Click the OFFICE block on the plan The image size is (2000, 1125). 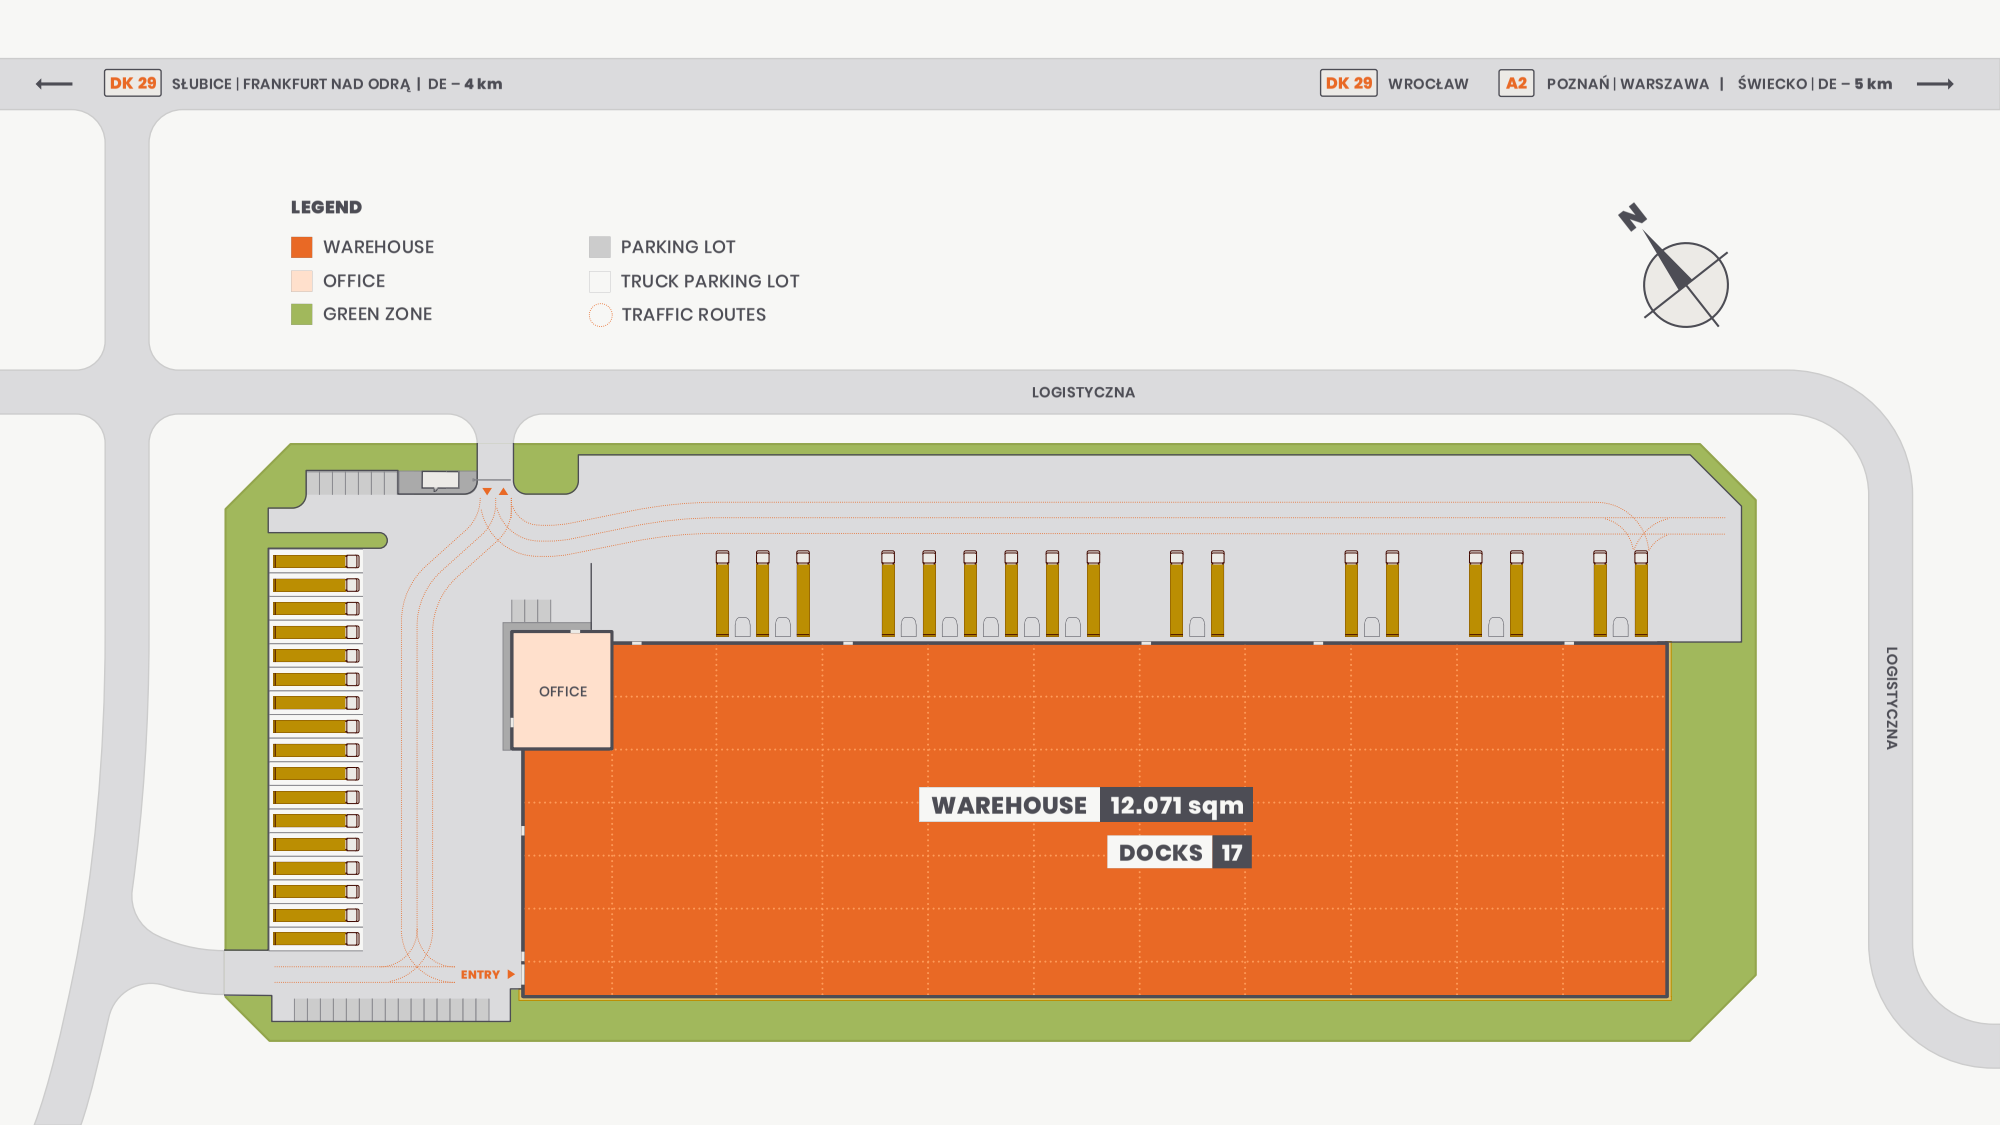[562, 691]
